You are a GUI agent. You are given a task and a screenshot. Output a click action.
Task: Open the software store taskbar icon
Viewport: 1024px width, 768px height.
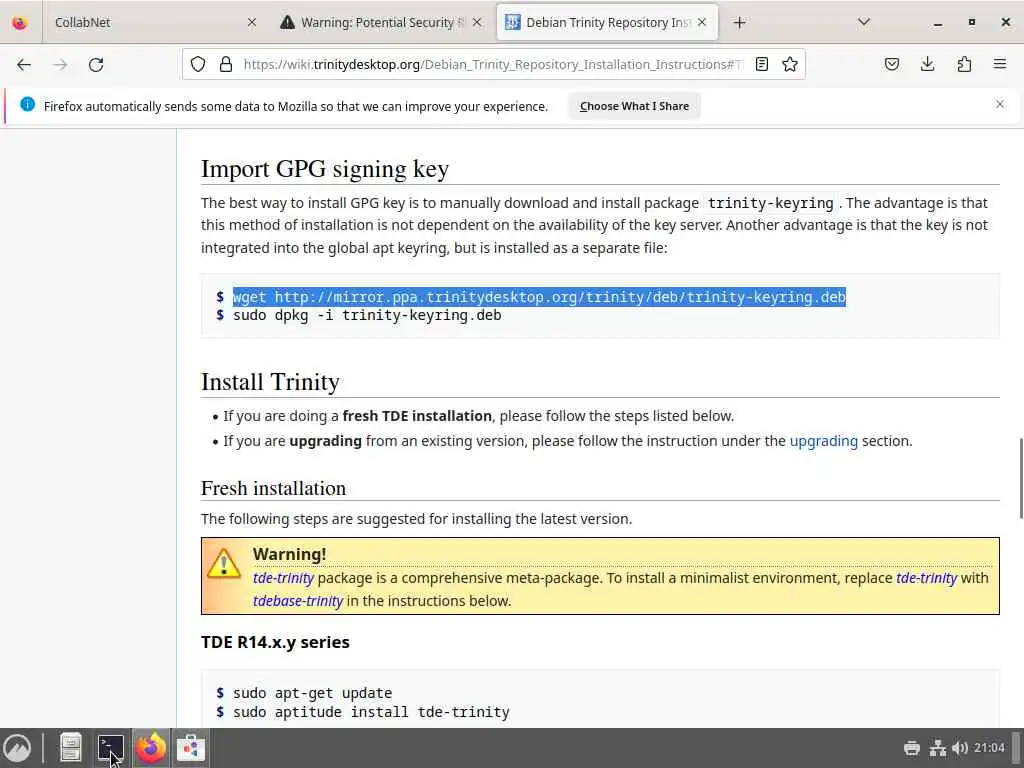(191, 748)
